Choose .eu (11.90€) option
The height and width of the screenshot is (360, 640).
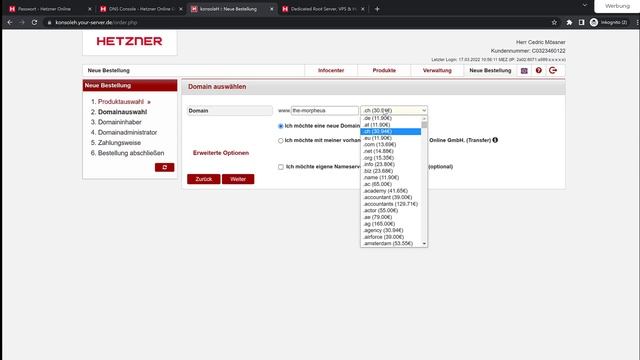(391, 138)
